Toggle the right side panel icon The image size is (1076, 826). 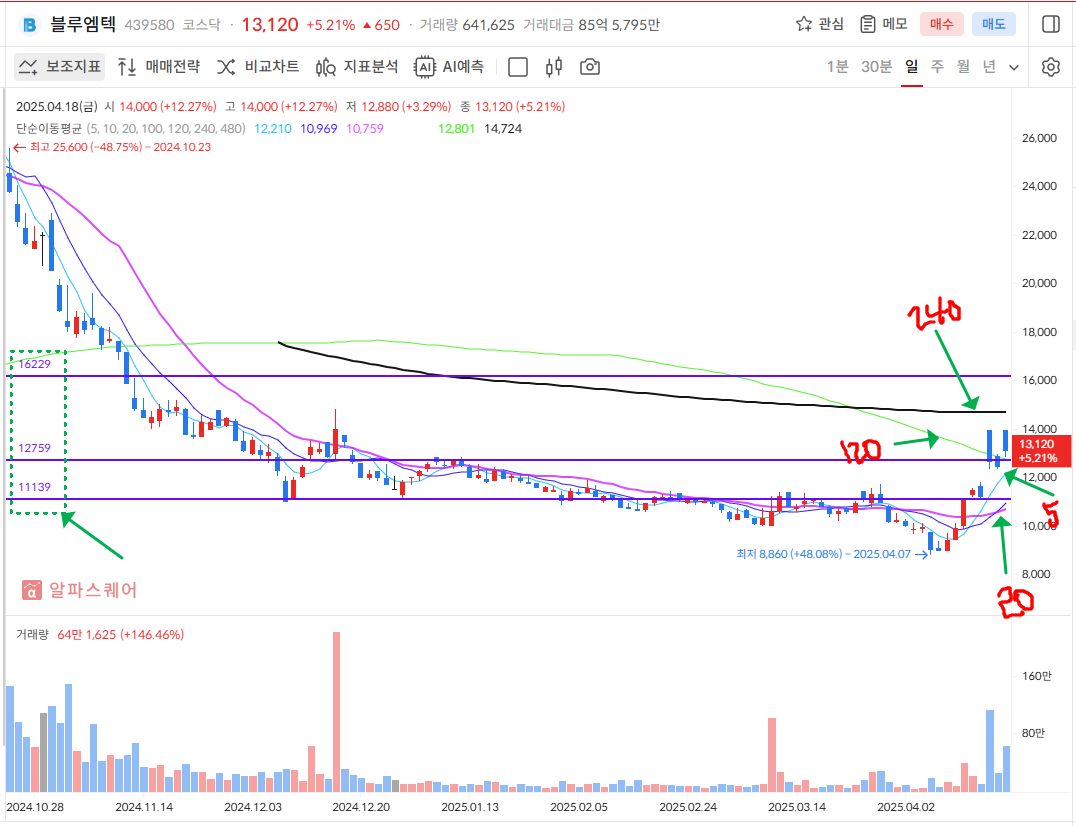(1051, 25)
